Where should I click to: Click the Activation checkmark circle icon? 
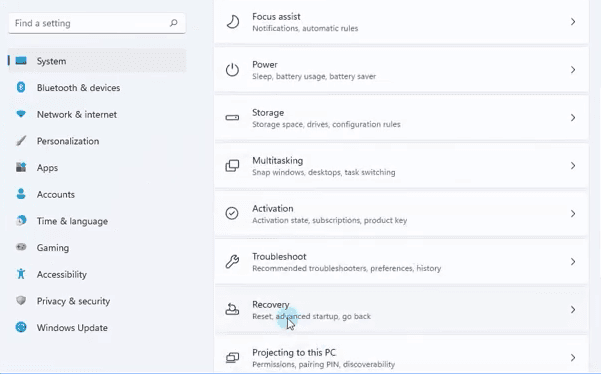click(x=232, y=213)
